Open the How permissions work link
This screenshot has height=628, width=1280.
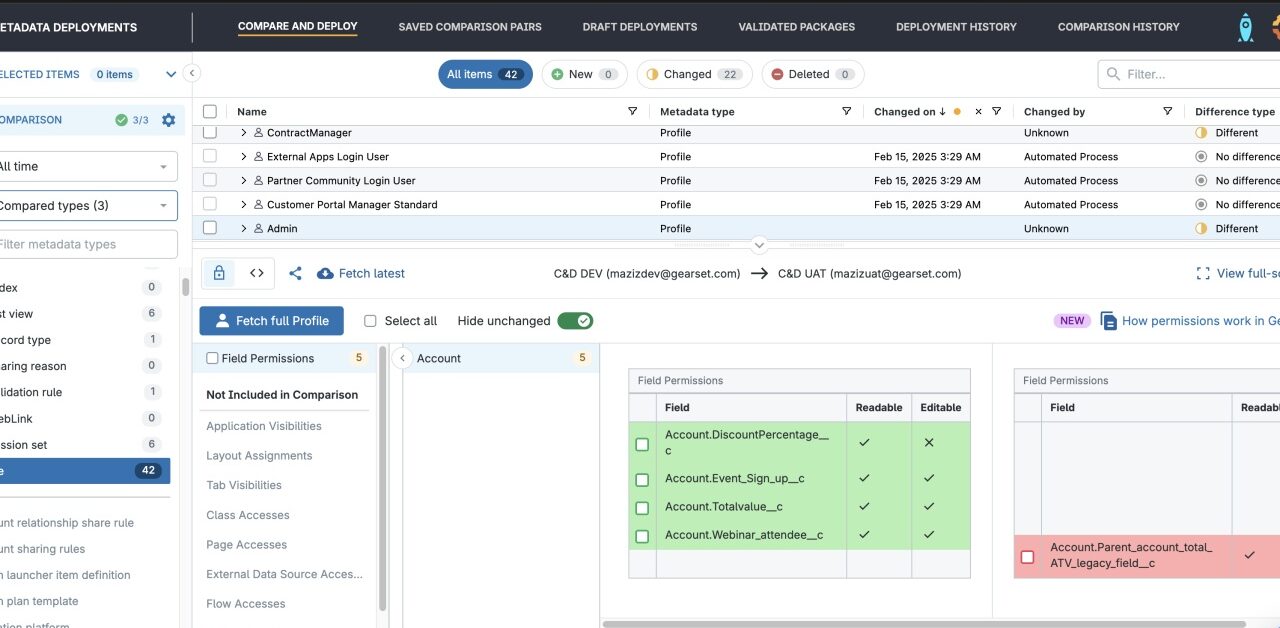(x=1201, y=321)
